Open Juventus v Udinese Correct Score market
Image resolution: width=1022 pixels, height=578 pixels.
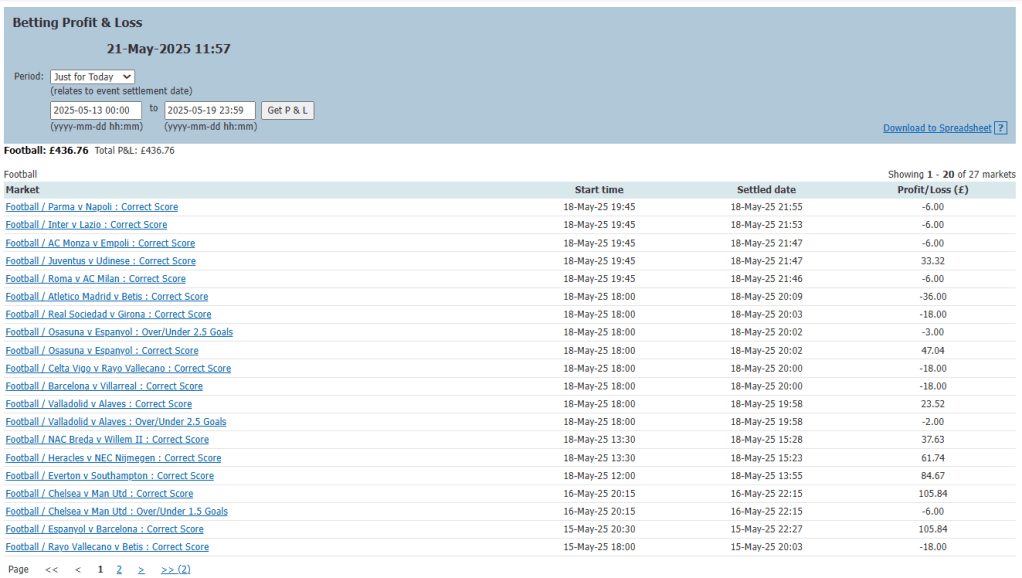pos(100,261)
